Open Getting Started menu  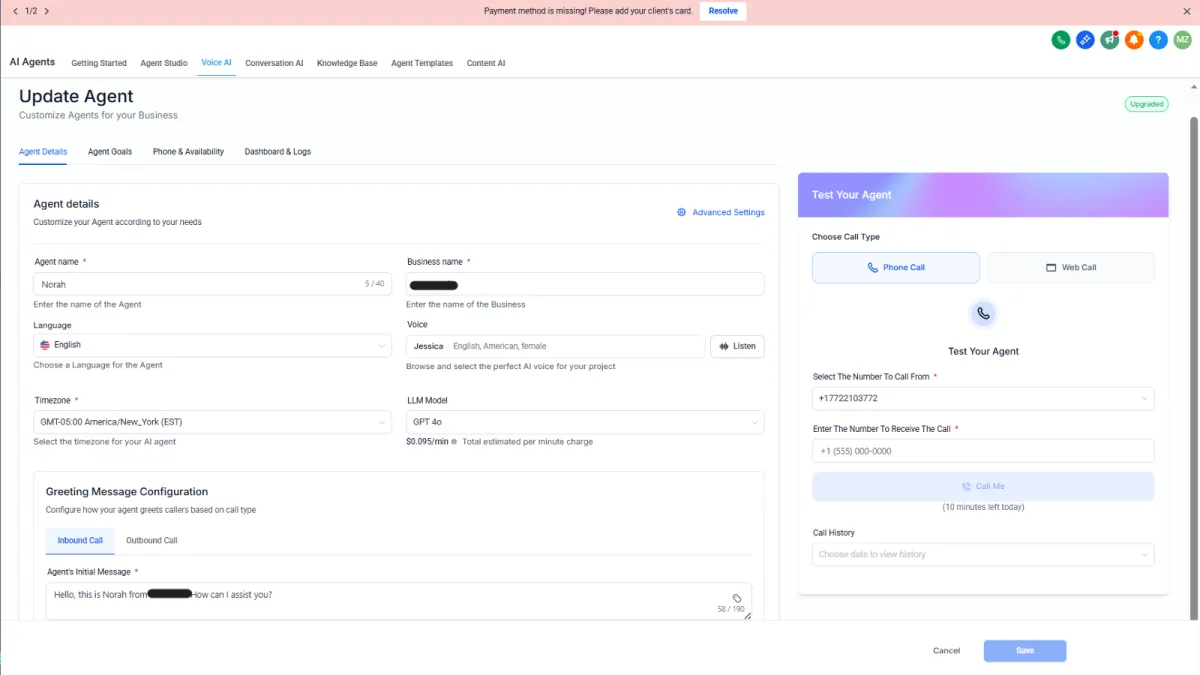pos(99,63)
